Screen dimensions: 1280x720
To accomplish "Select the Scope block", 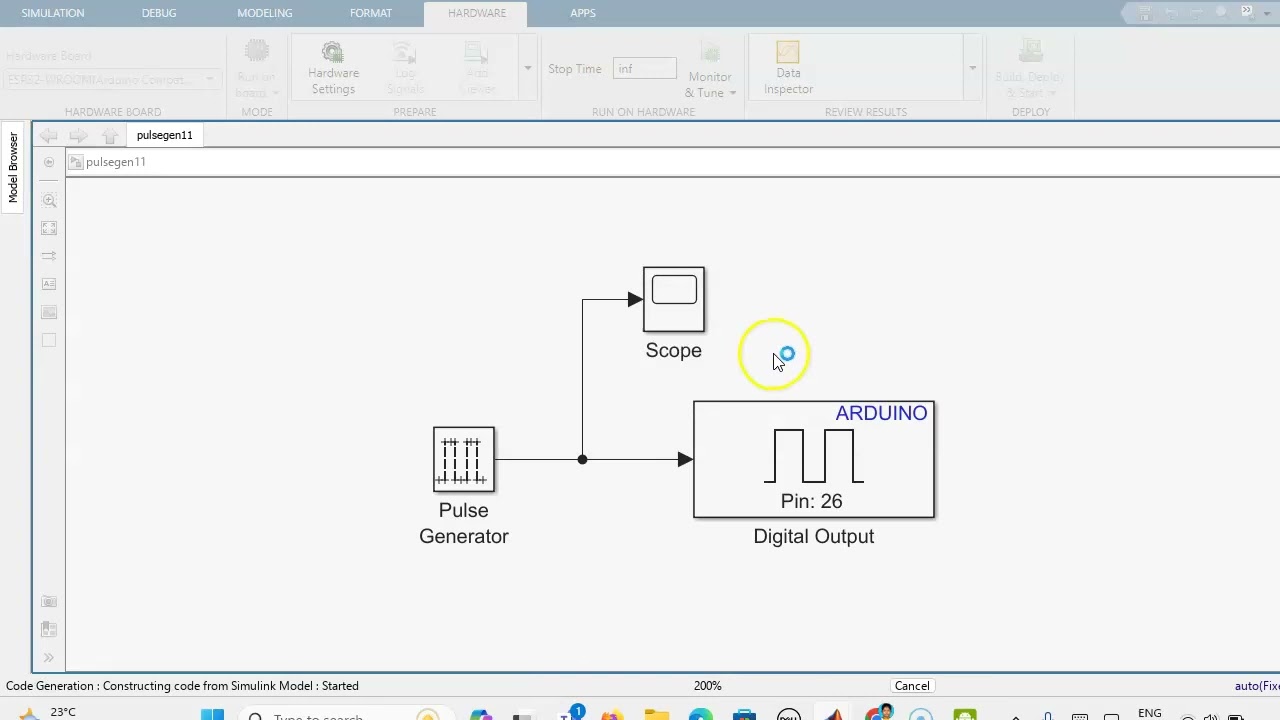I will point(674,299).
